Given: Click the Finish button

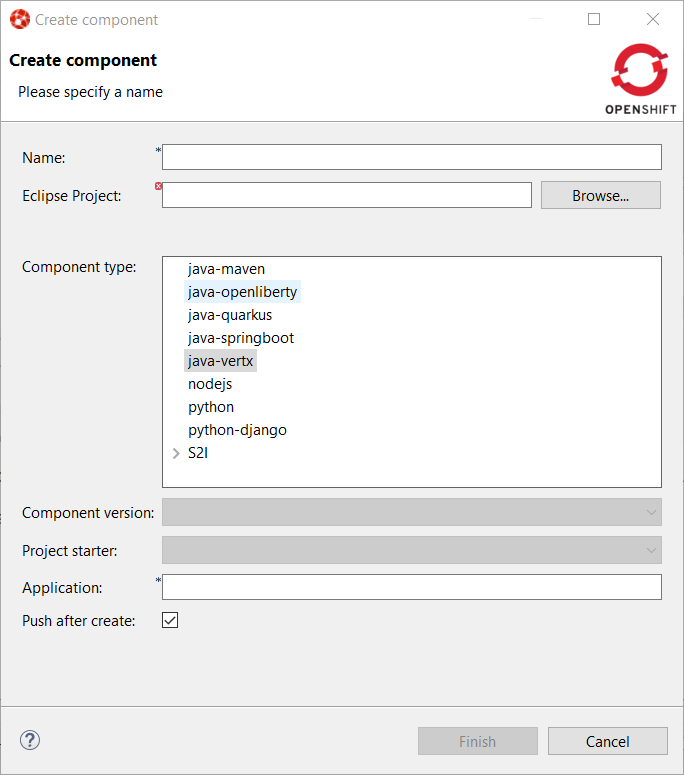Looking at the screenshot, I should (477, 741).
